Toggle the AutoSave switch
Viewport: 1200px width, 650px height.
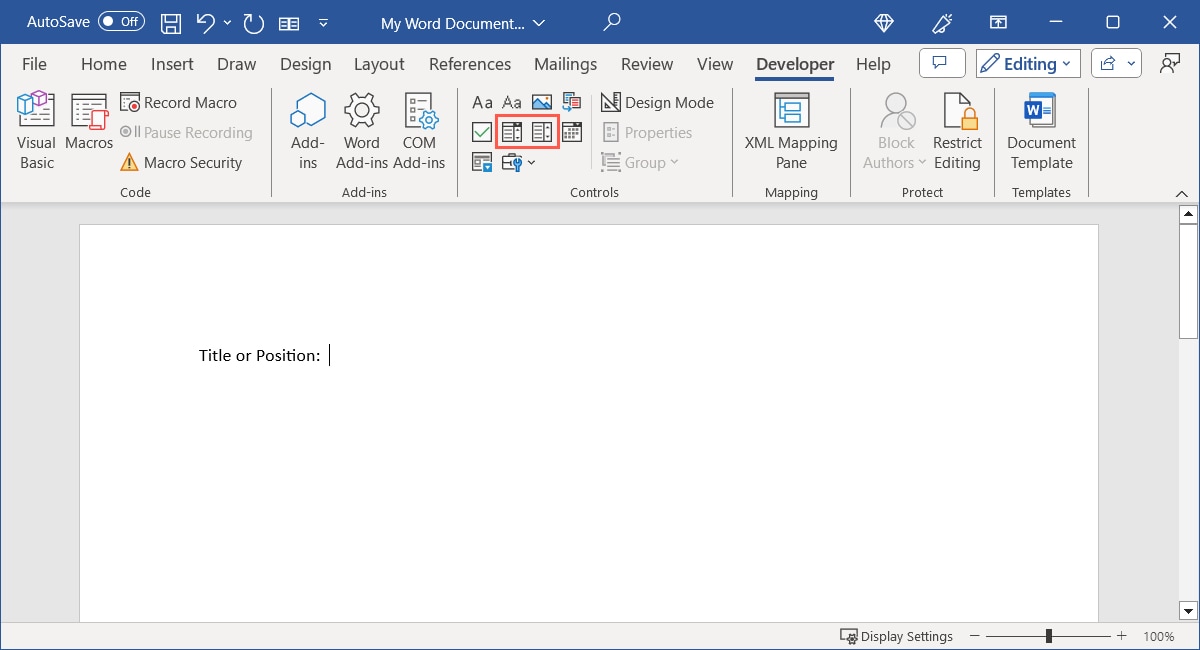tap(120, 21)
